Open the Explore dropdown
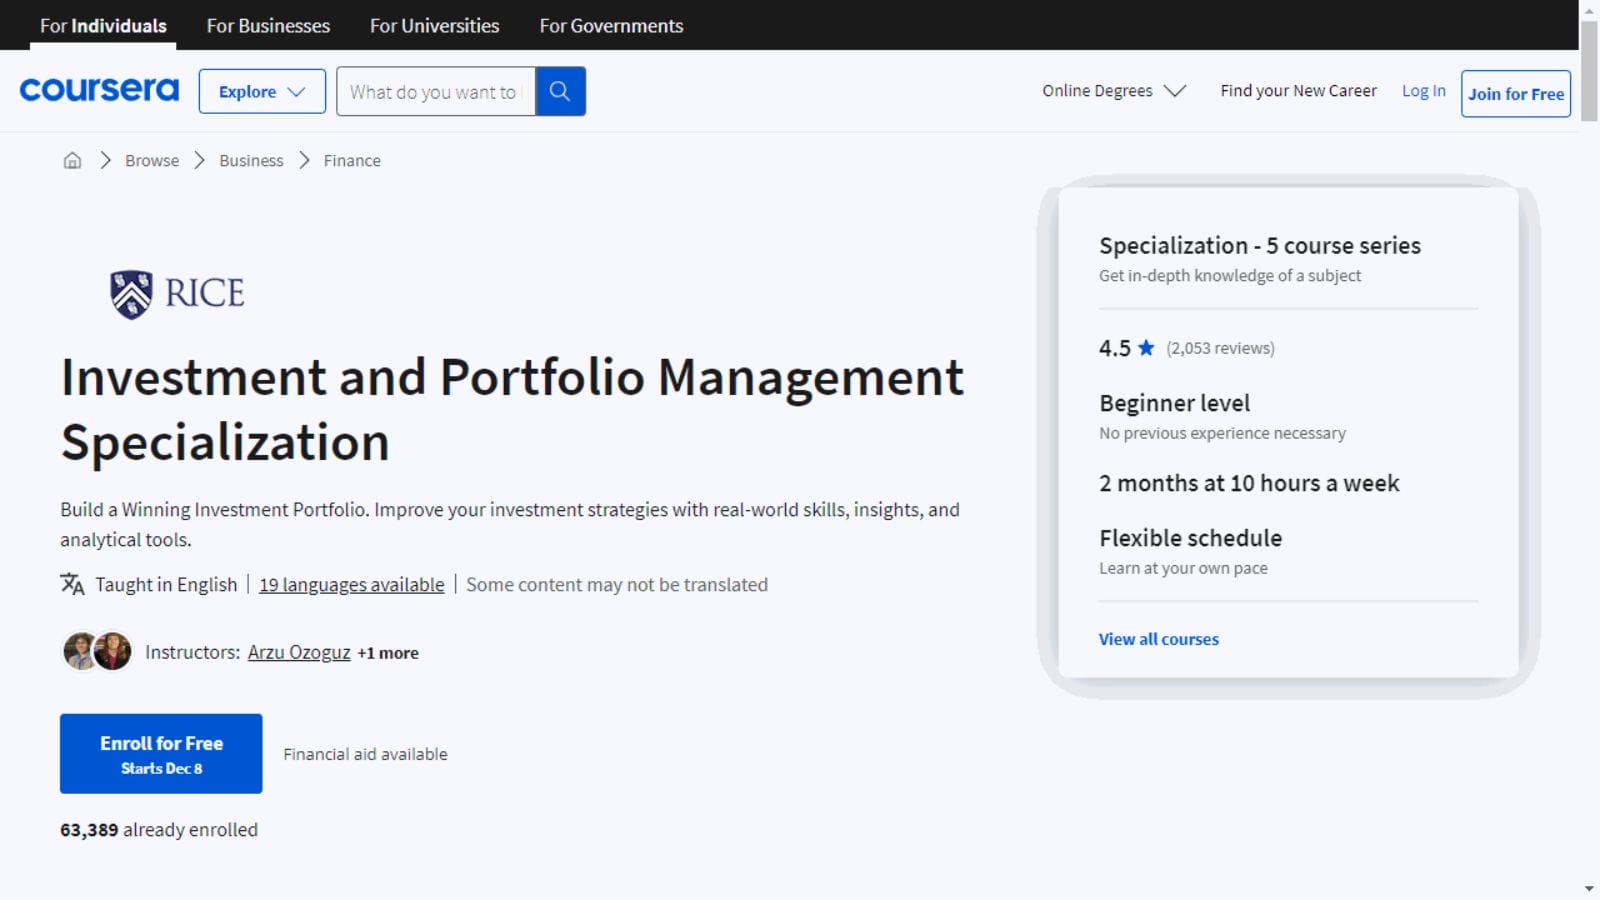The image size is (1600, 900). click(262, 91)
